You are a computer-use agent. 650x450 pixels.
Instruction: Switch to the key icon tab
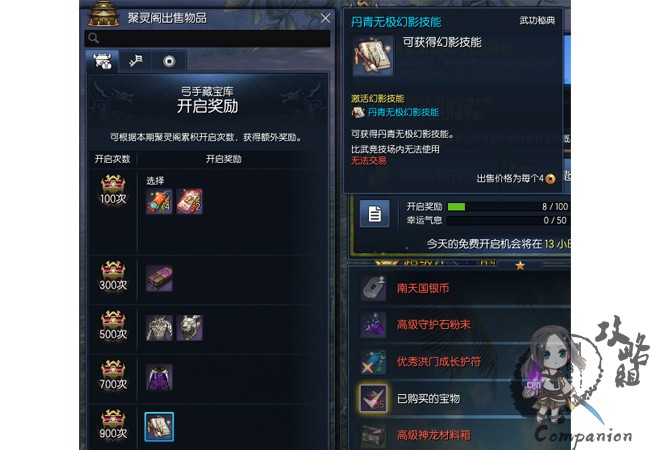[136, 61]
